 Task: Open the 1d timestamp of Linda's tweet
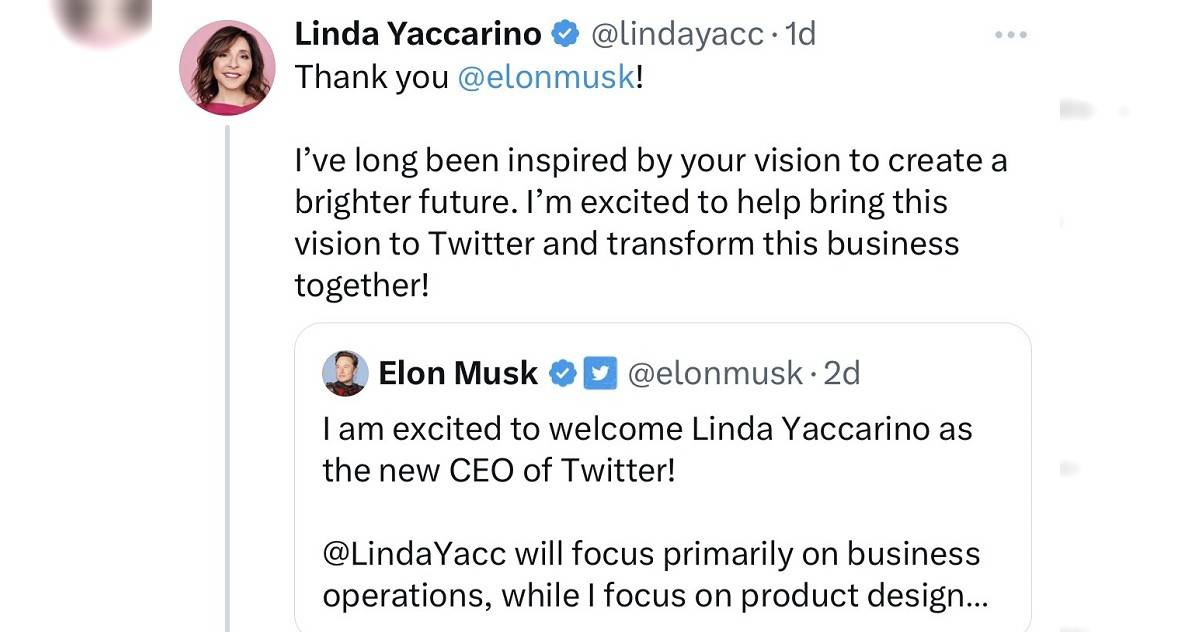(x=801, y=34)
